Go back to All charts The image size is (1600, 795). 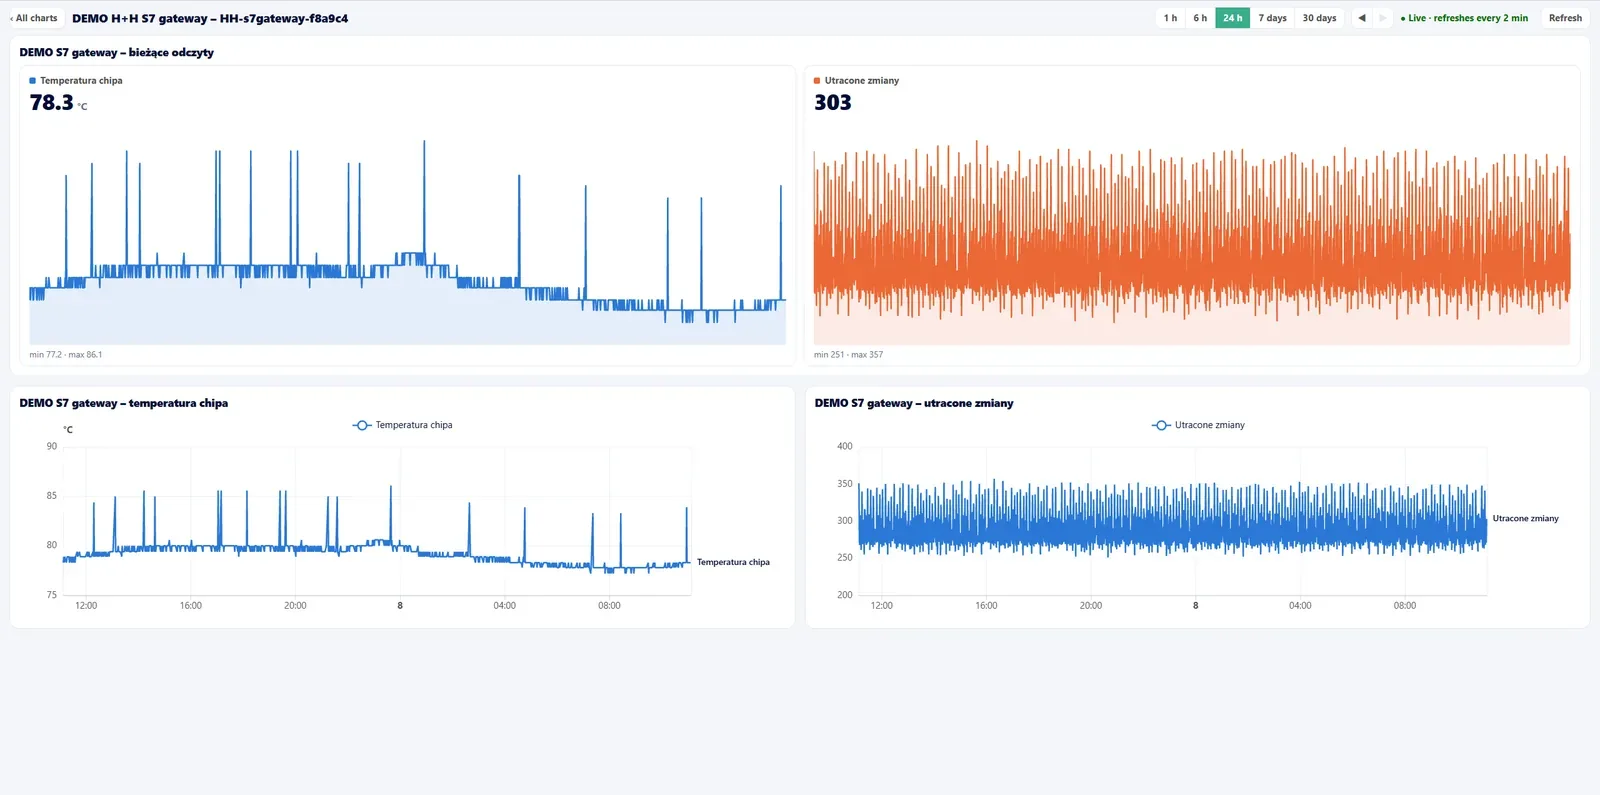34,18
